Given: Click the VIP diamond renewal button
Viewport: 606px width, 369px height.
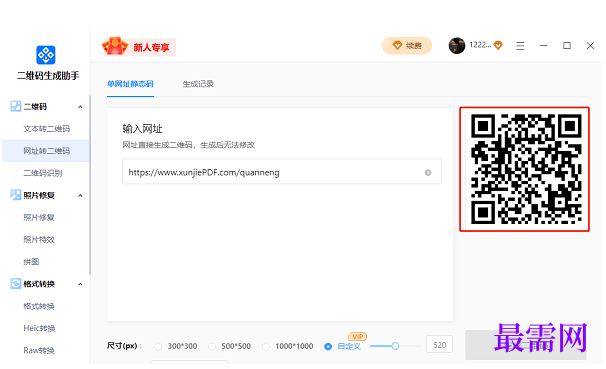Looking at the screenshot, I should tap(407, 46).
